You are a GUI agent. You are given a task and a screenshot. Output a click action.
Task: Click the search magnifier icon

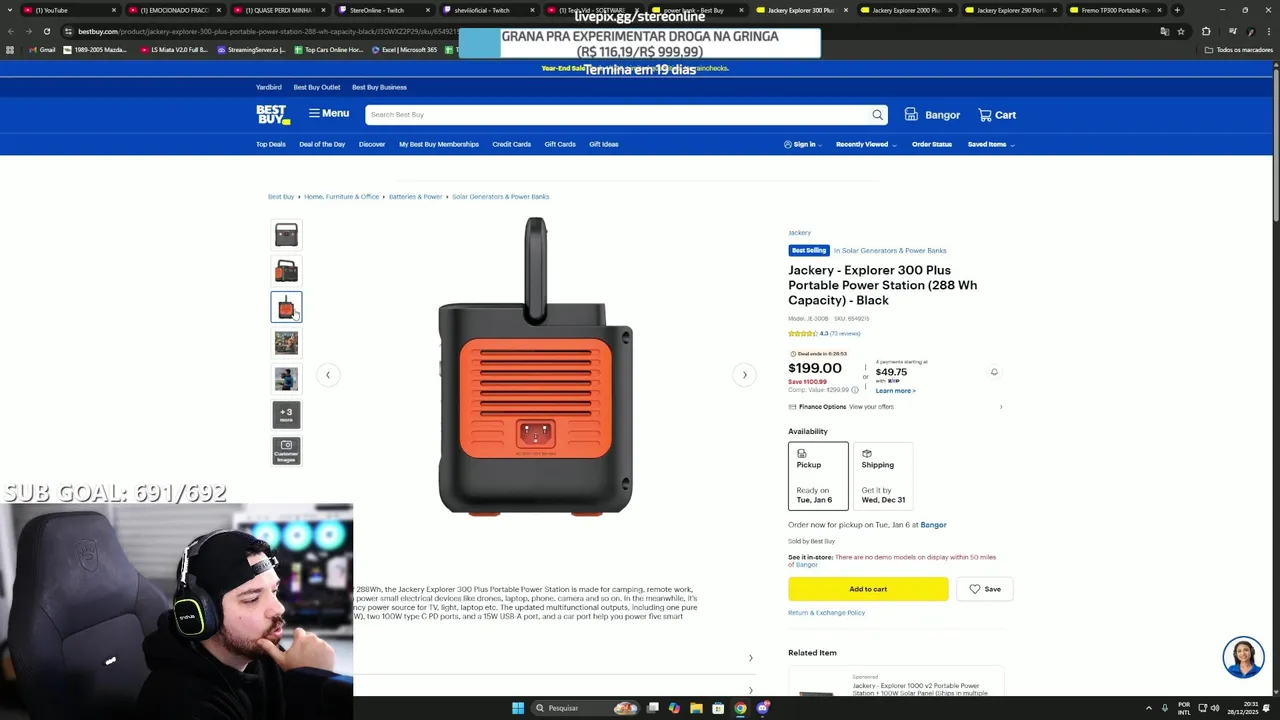(877, 115)
